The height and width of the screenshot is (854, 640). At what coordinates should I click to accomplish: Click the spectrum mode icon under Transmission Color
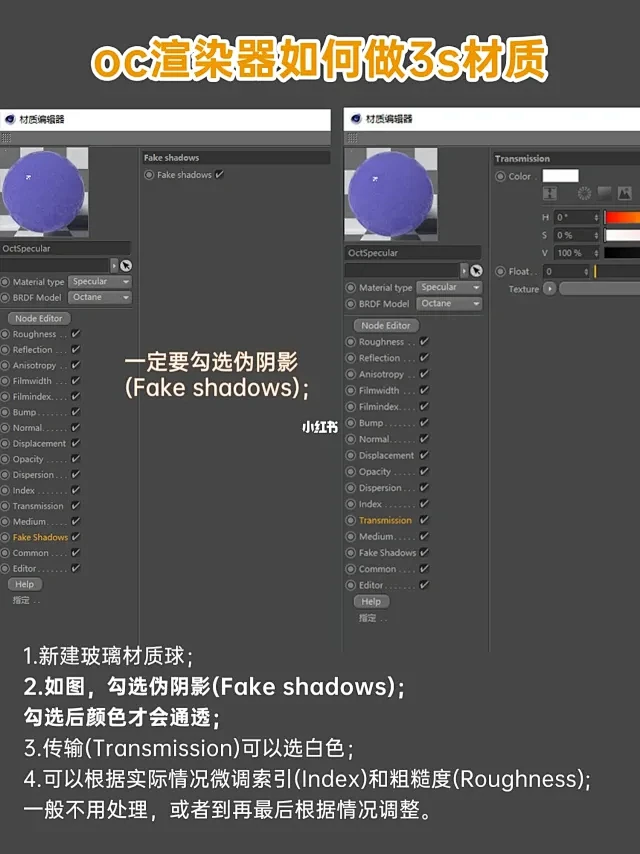(x=605, y=193)
